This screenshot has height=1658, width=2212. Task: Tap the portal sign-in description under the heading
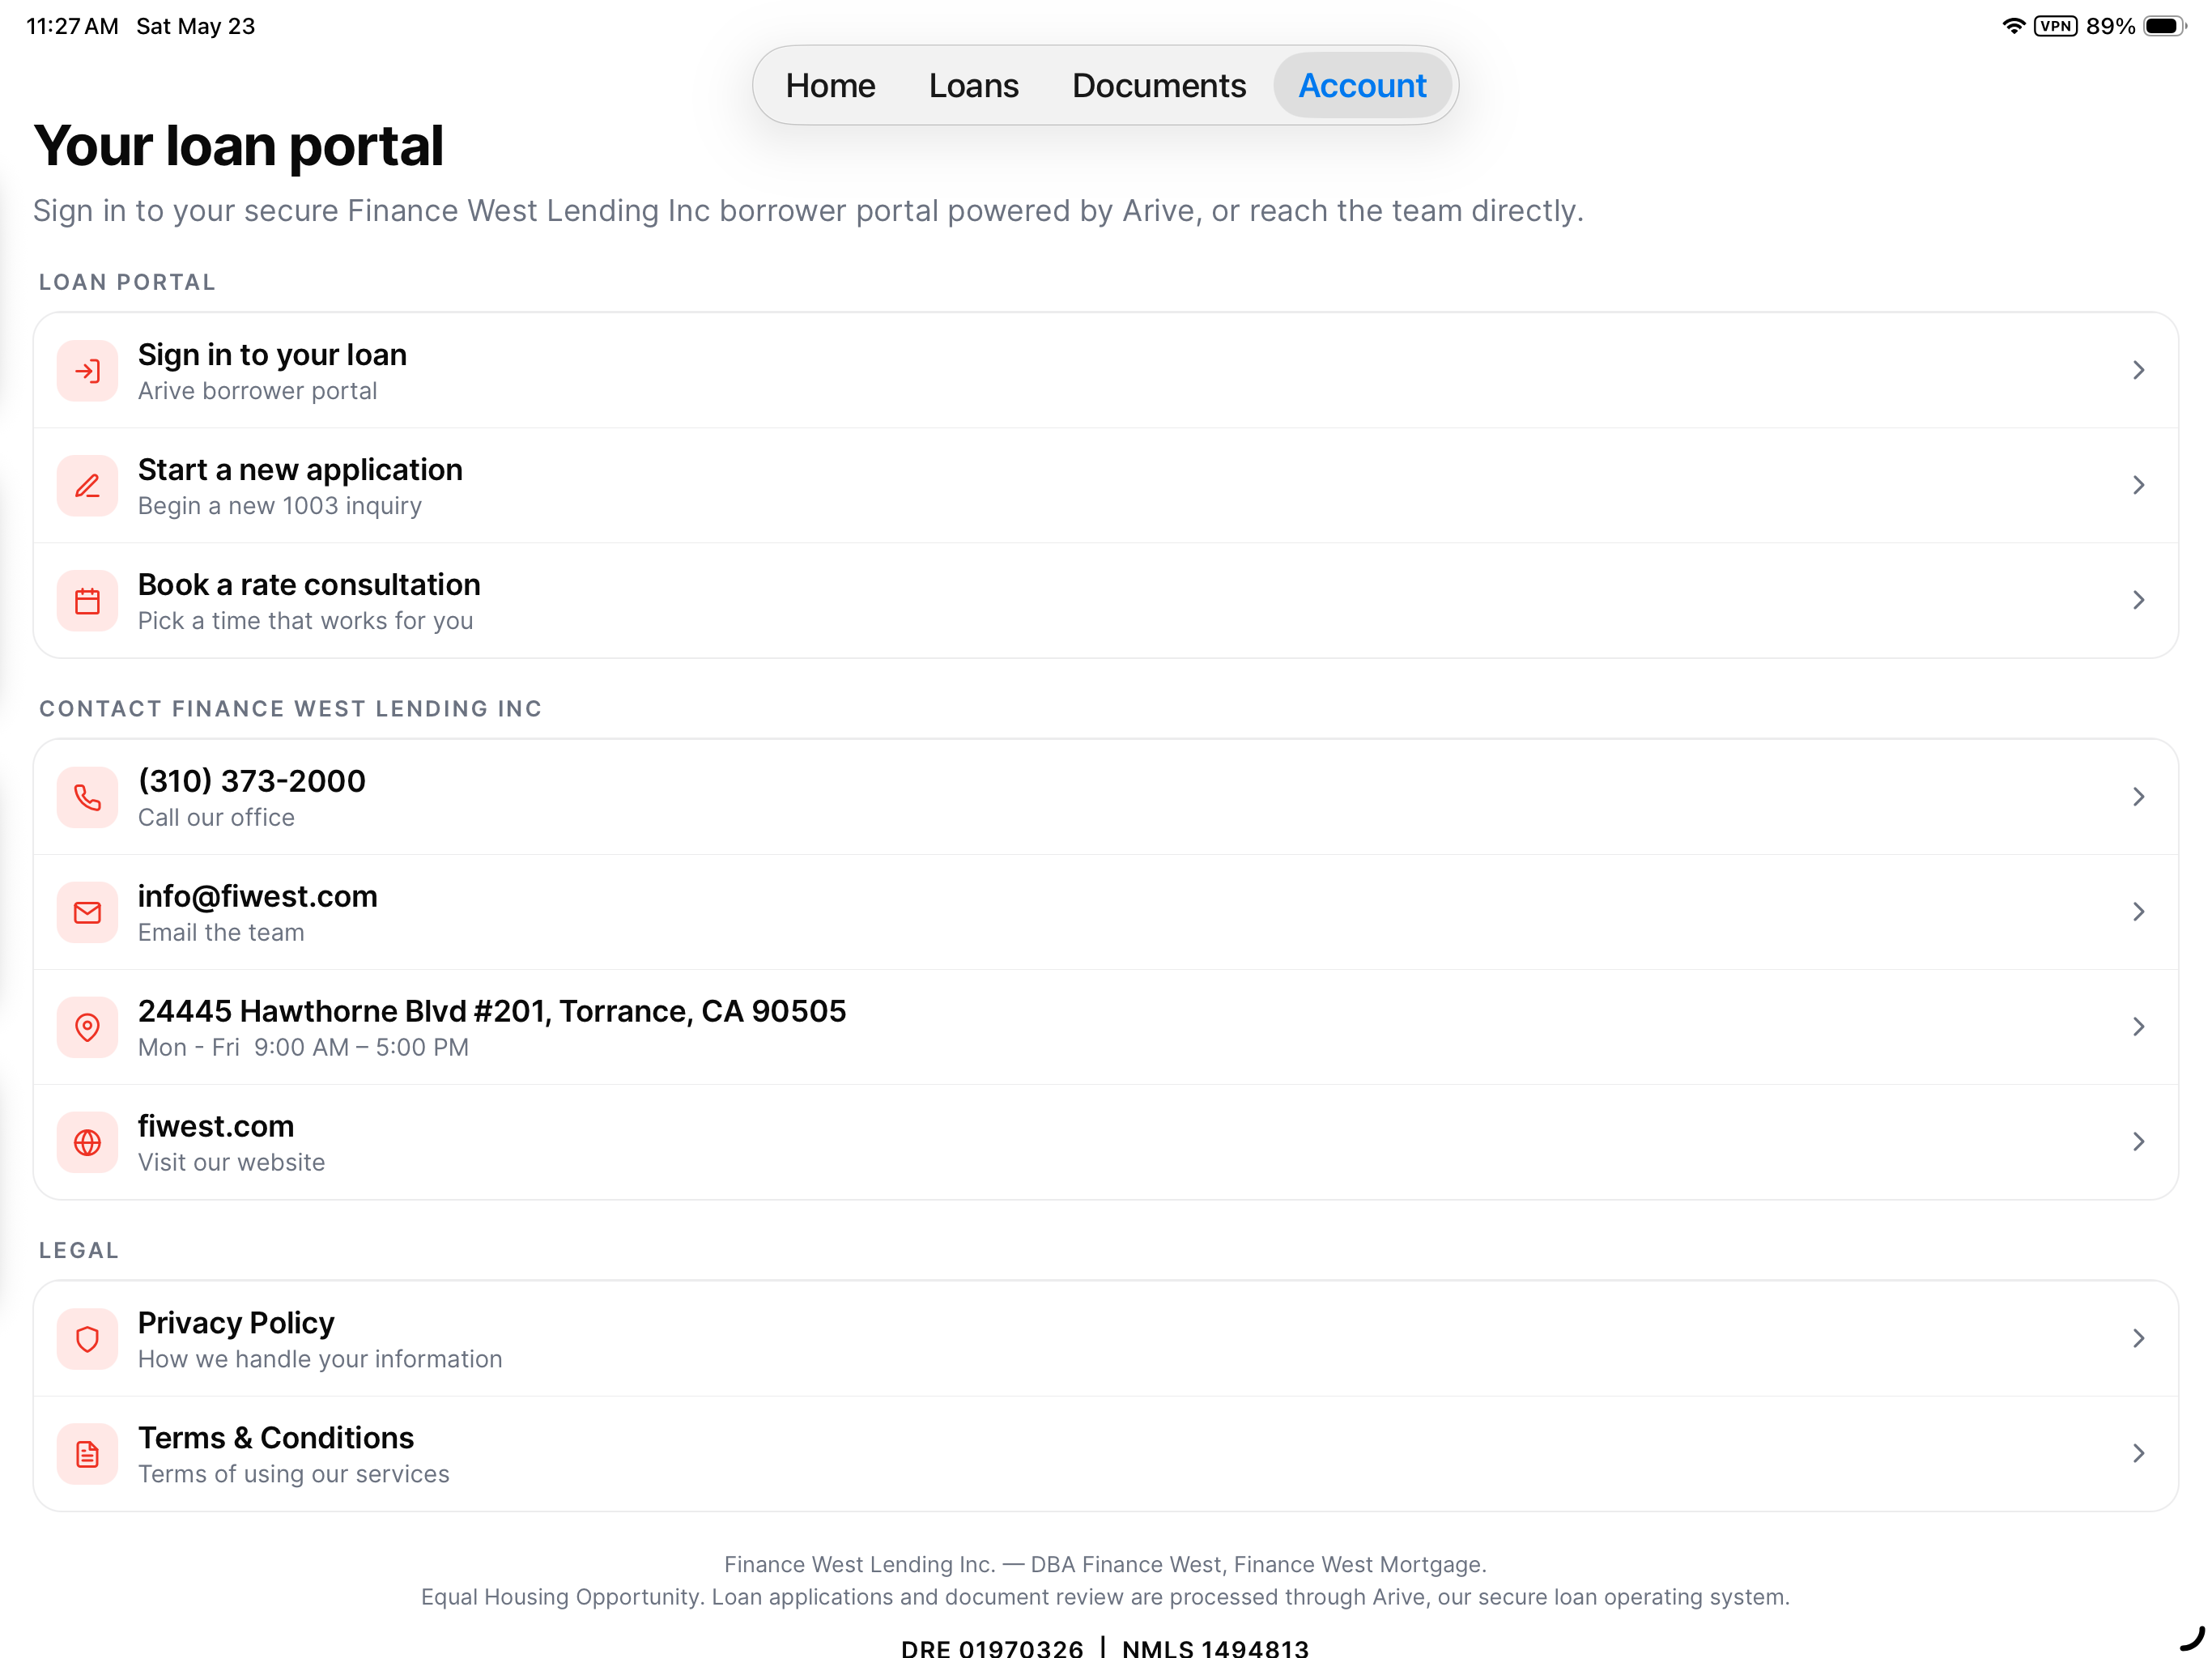click(808, 211)
